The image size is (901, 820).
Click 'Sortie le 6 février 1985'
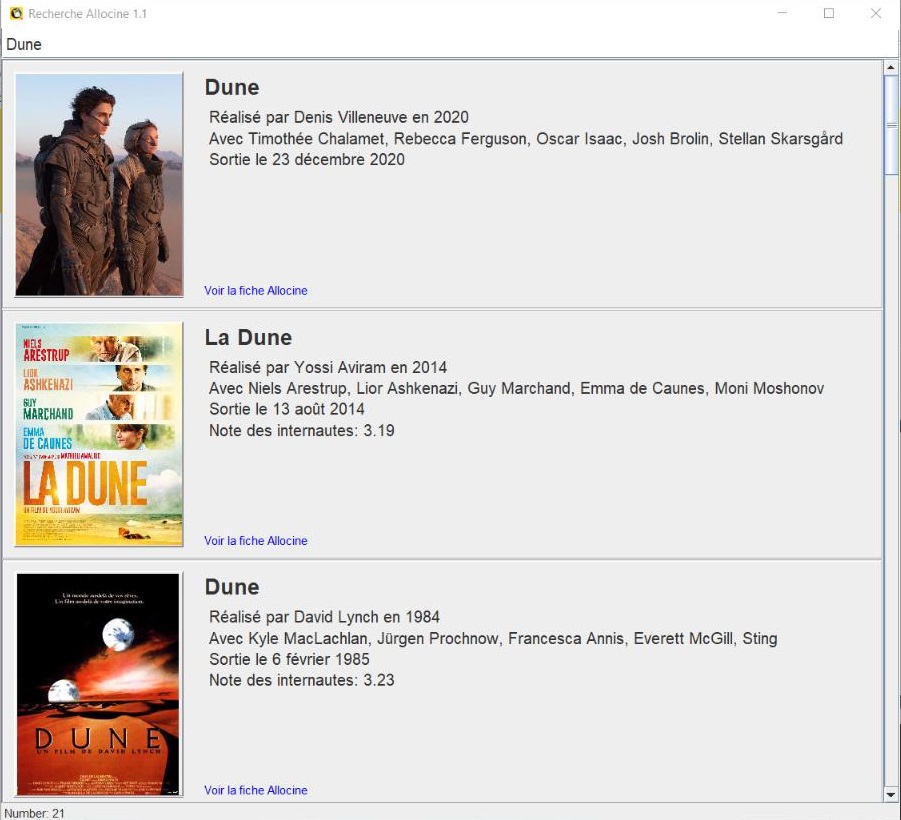(289, 659)
